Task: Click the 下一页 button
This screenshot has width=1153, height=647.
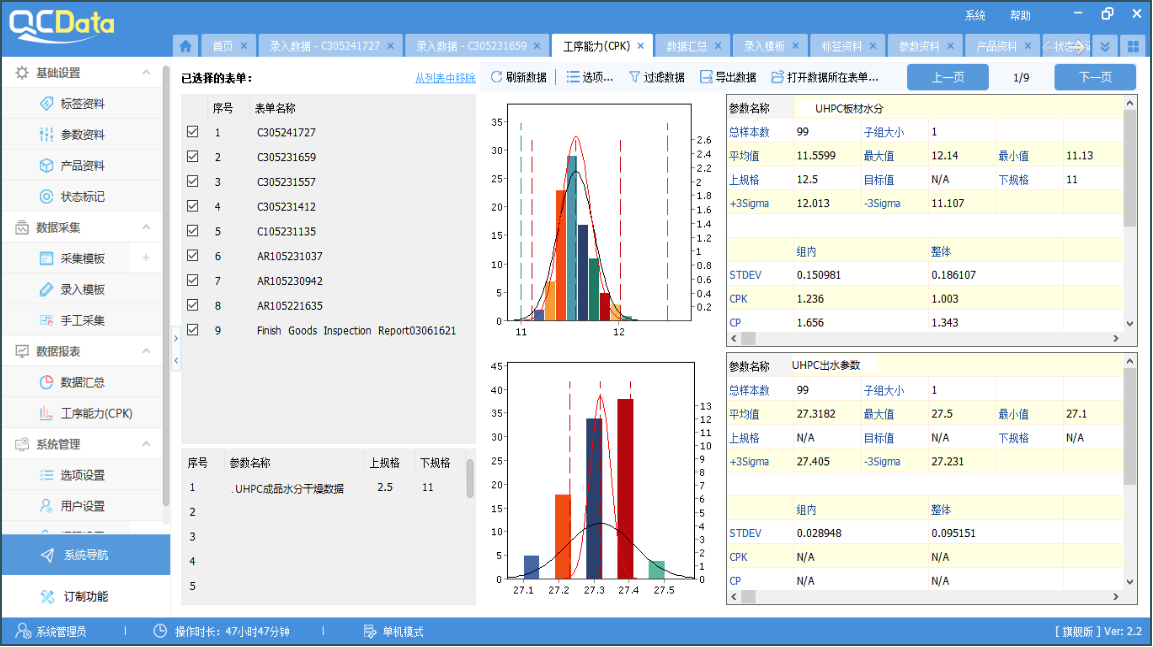Action: (1095, 77)
